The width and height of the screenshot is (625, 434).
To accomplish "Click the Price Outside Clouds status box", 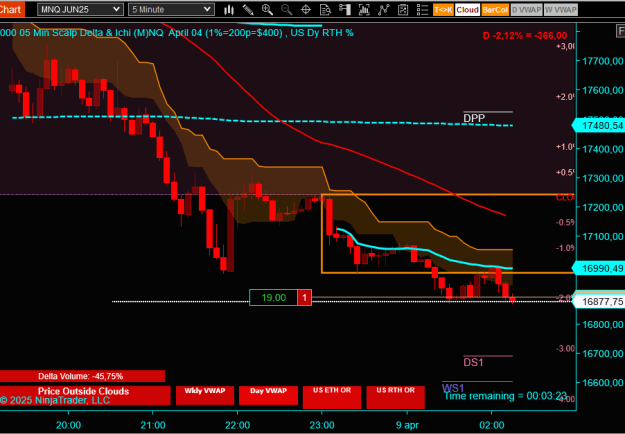I will pyautogui.click(x=85, y=395).
